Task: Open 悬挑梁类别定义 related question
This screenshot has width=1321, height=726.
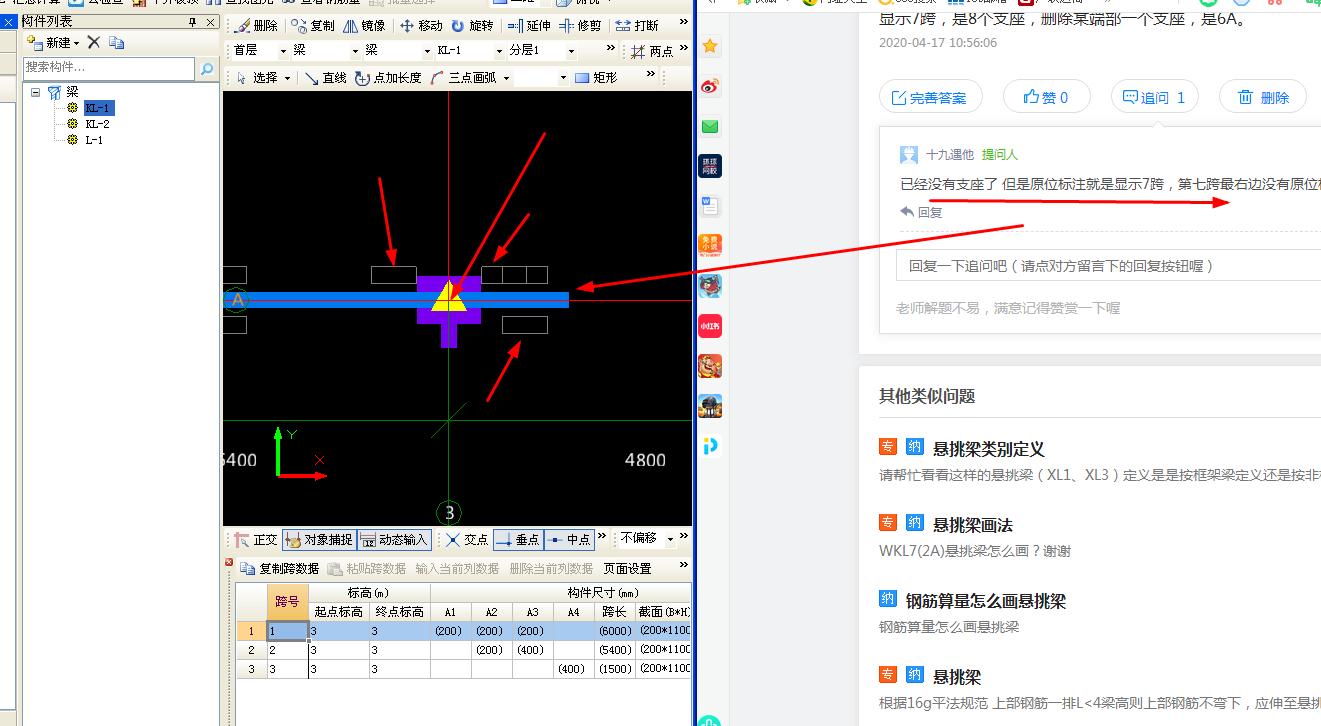Action: click(988, 449)
